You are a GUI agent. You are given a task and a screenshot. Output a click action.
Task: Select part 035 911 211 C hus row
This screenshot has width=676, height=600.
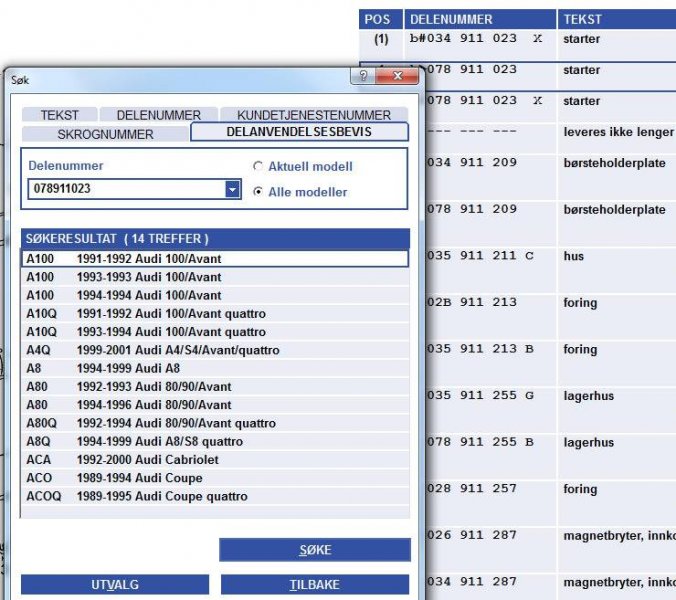coord(517,256)
